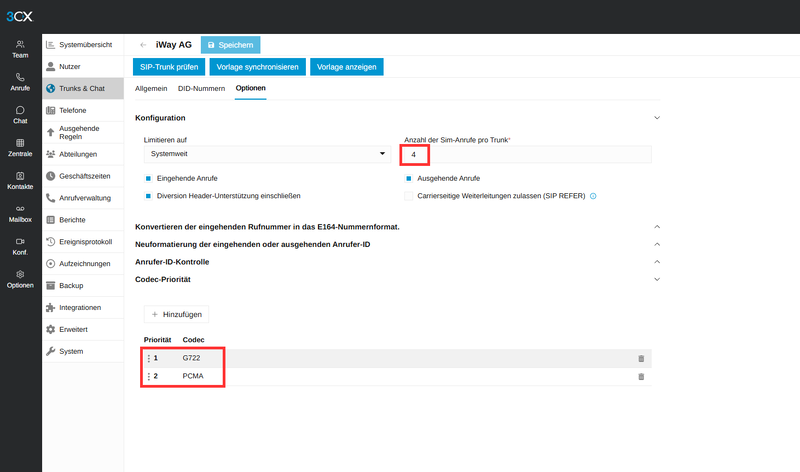This screenshot has height=472, width=800.
Task: Toggle the Eingehende Anrufe checkbox
Action: pyautogui.click(x=148, y=179)
